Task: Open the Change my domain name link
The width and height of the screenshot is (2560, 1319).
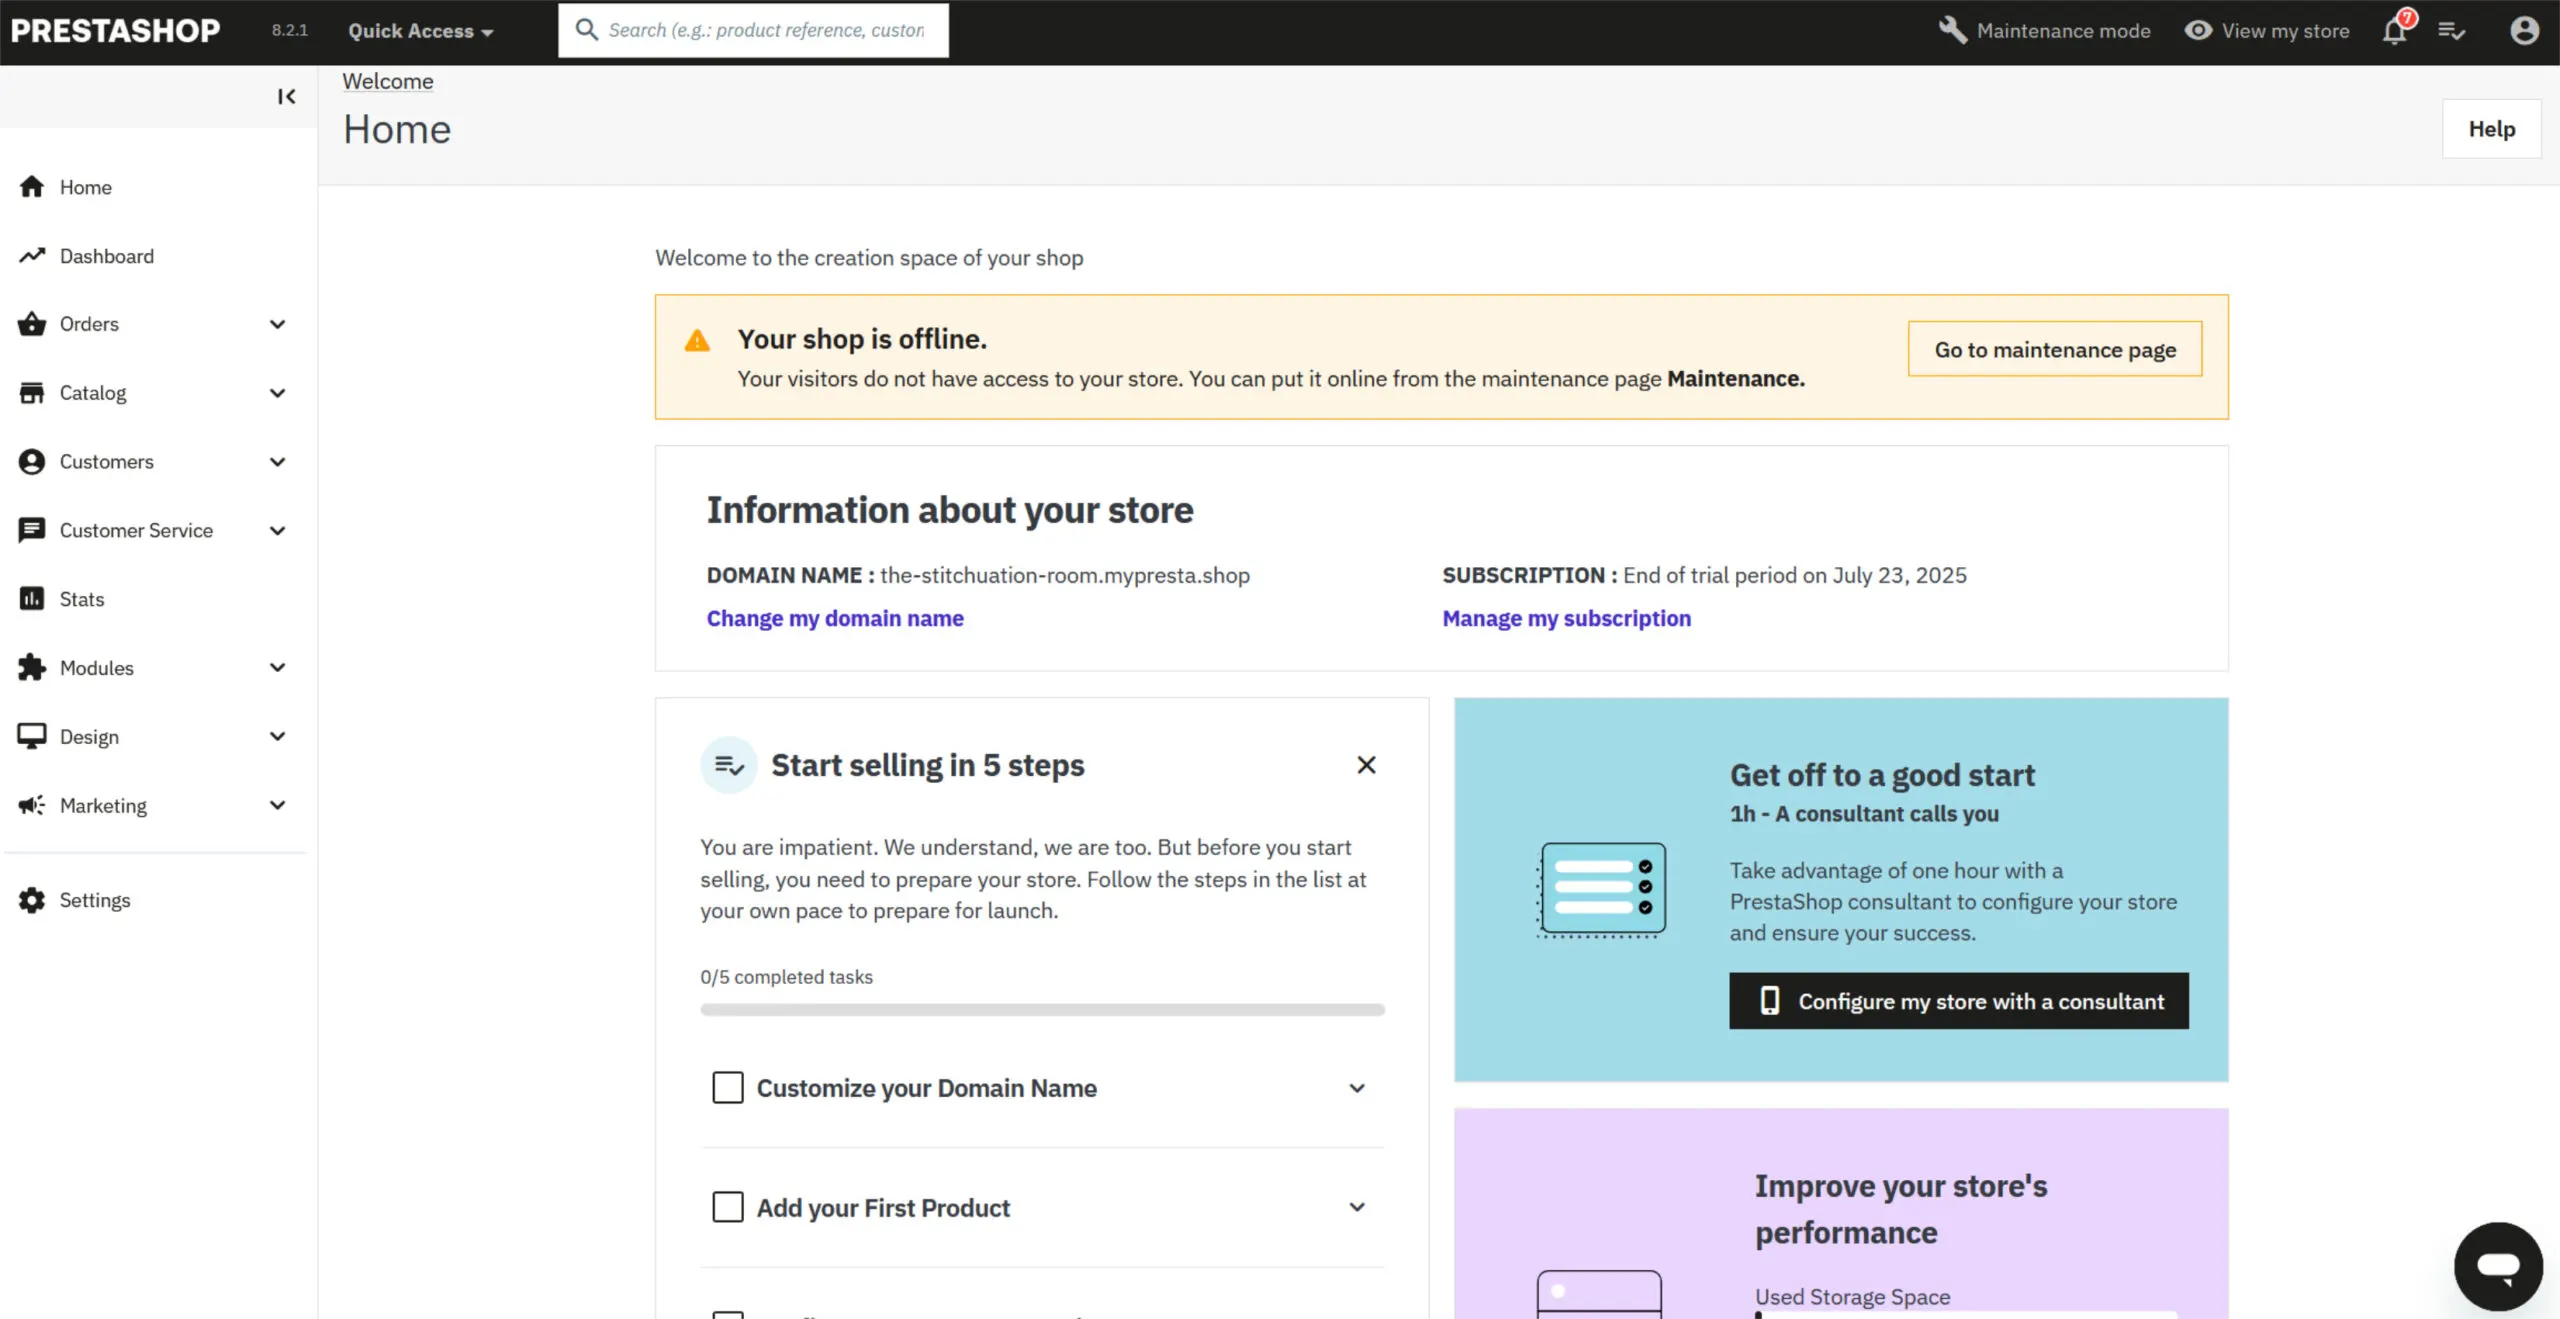Action: click(x=835, y=618)
